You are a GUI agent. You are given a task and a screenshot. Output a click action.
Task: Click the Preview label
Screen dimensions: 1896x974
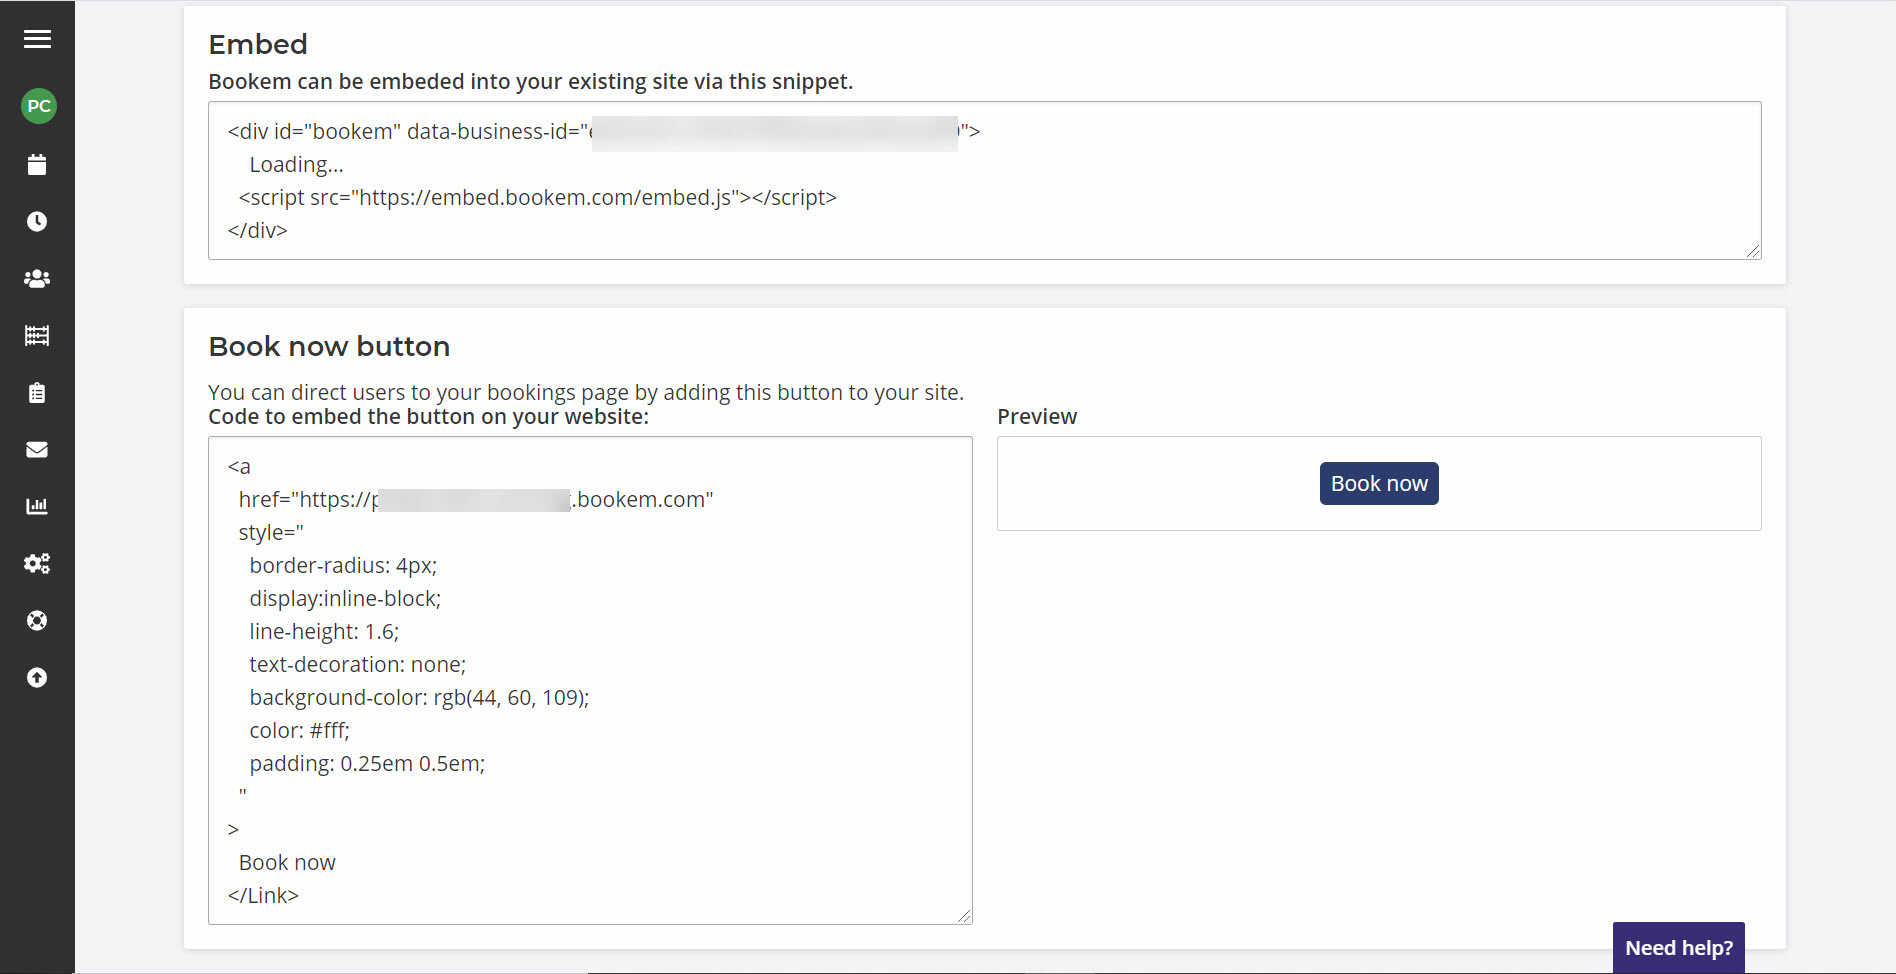[x=1037, y=417]
